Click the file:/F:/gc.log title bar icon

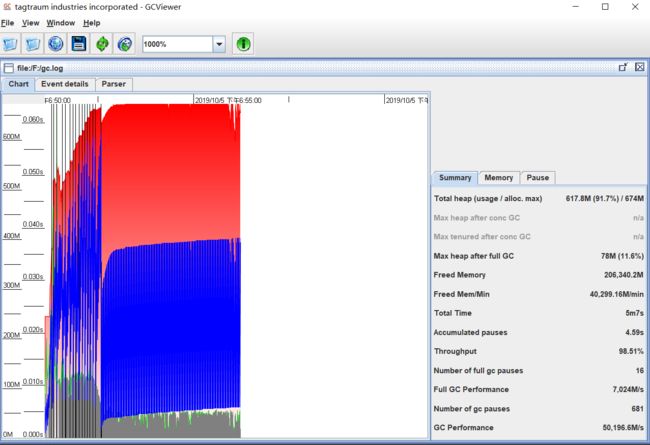pos(9,68)
